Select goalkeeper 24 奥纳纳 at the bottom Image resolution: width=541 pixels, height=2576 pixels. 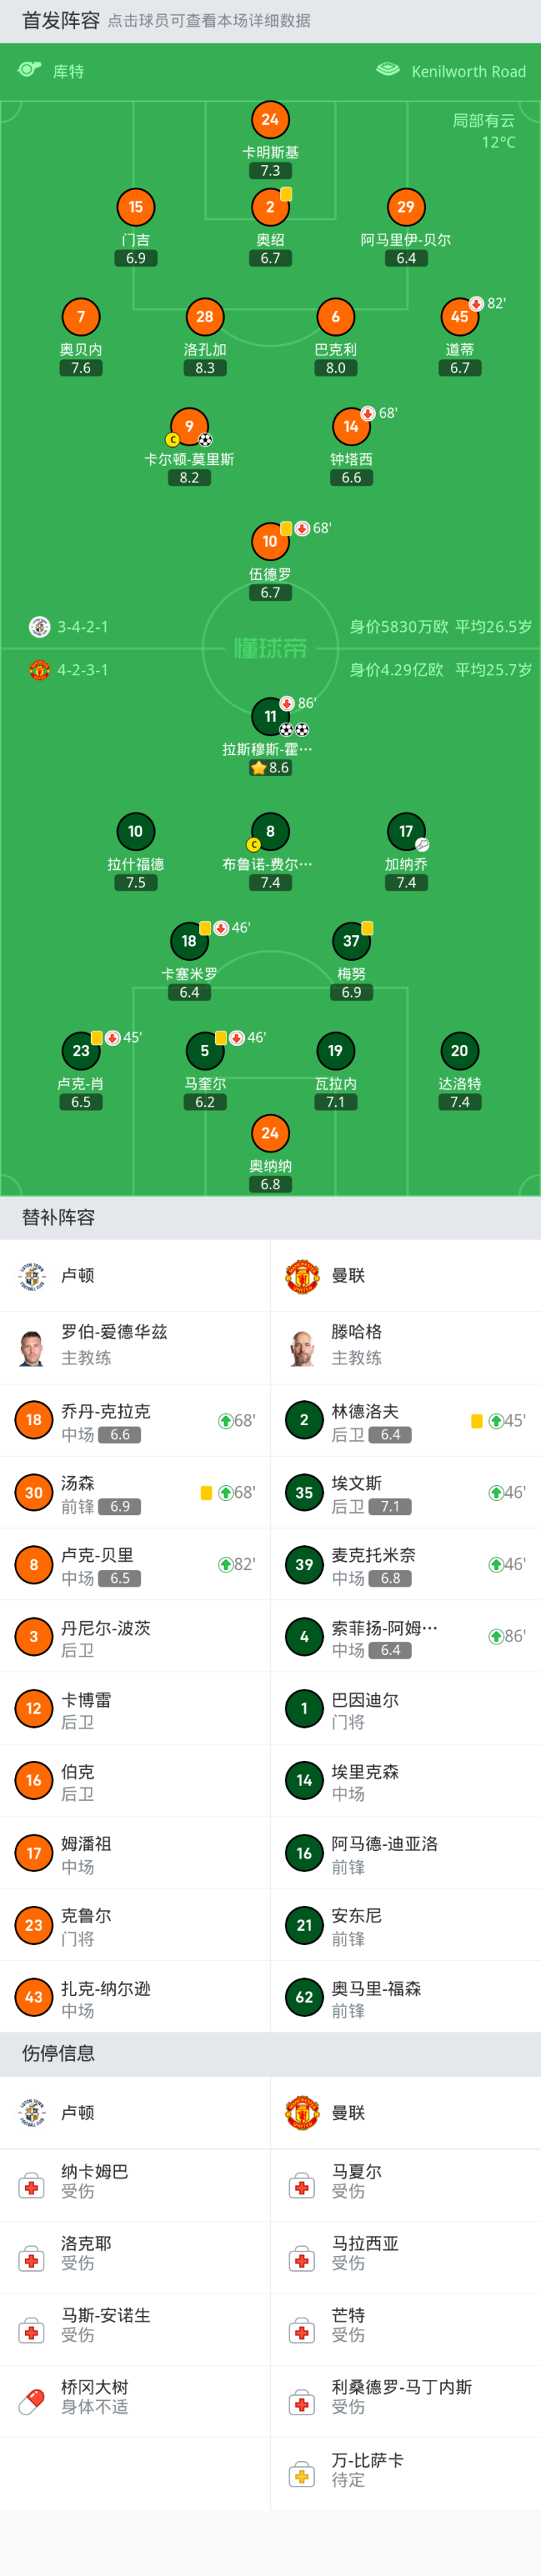(x=270, y=1133)
